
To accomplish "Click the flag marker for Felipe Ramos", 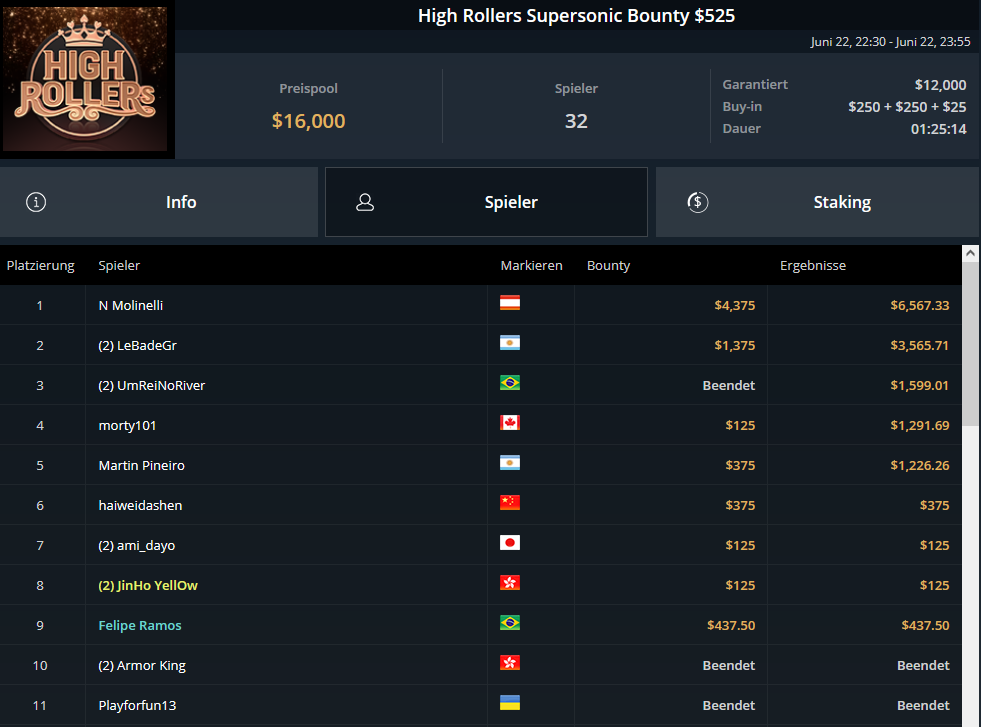I will point(510,623).
